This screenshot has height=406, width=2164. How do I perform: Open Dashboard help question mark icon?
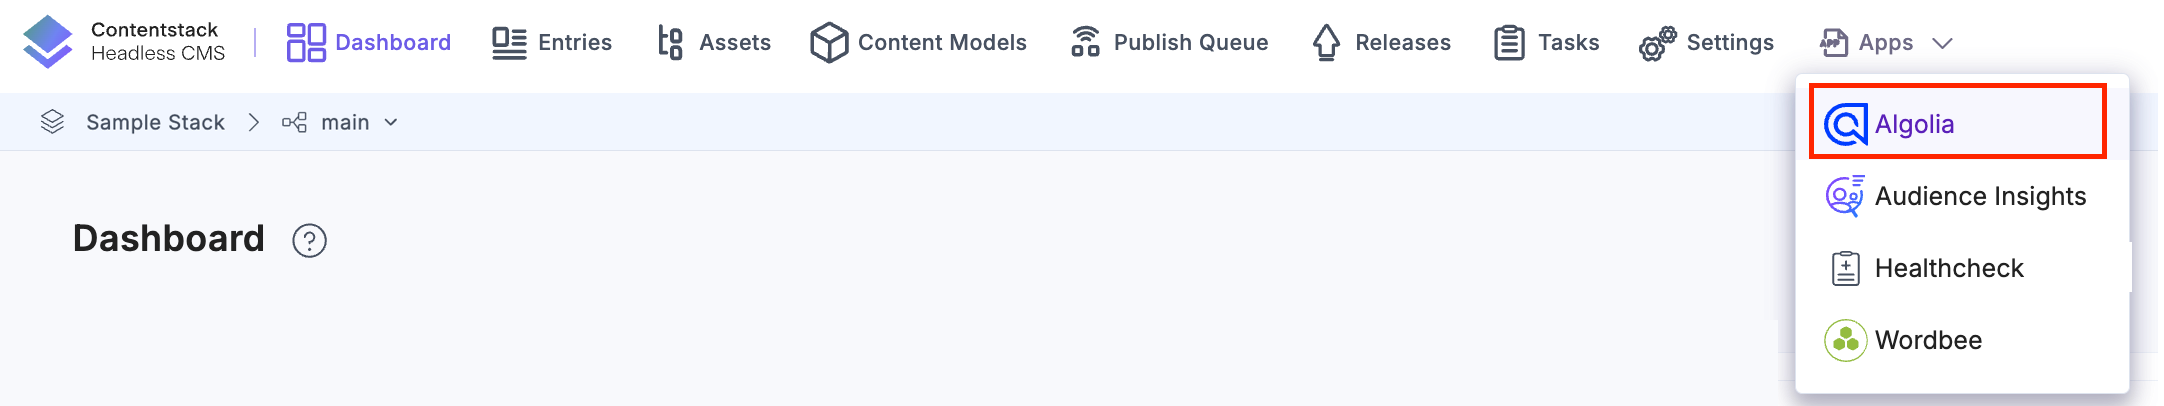310,241
